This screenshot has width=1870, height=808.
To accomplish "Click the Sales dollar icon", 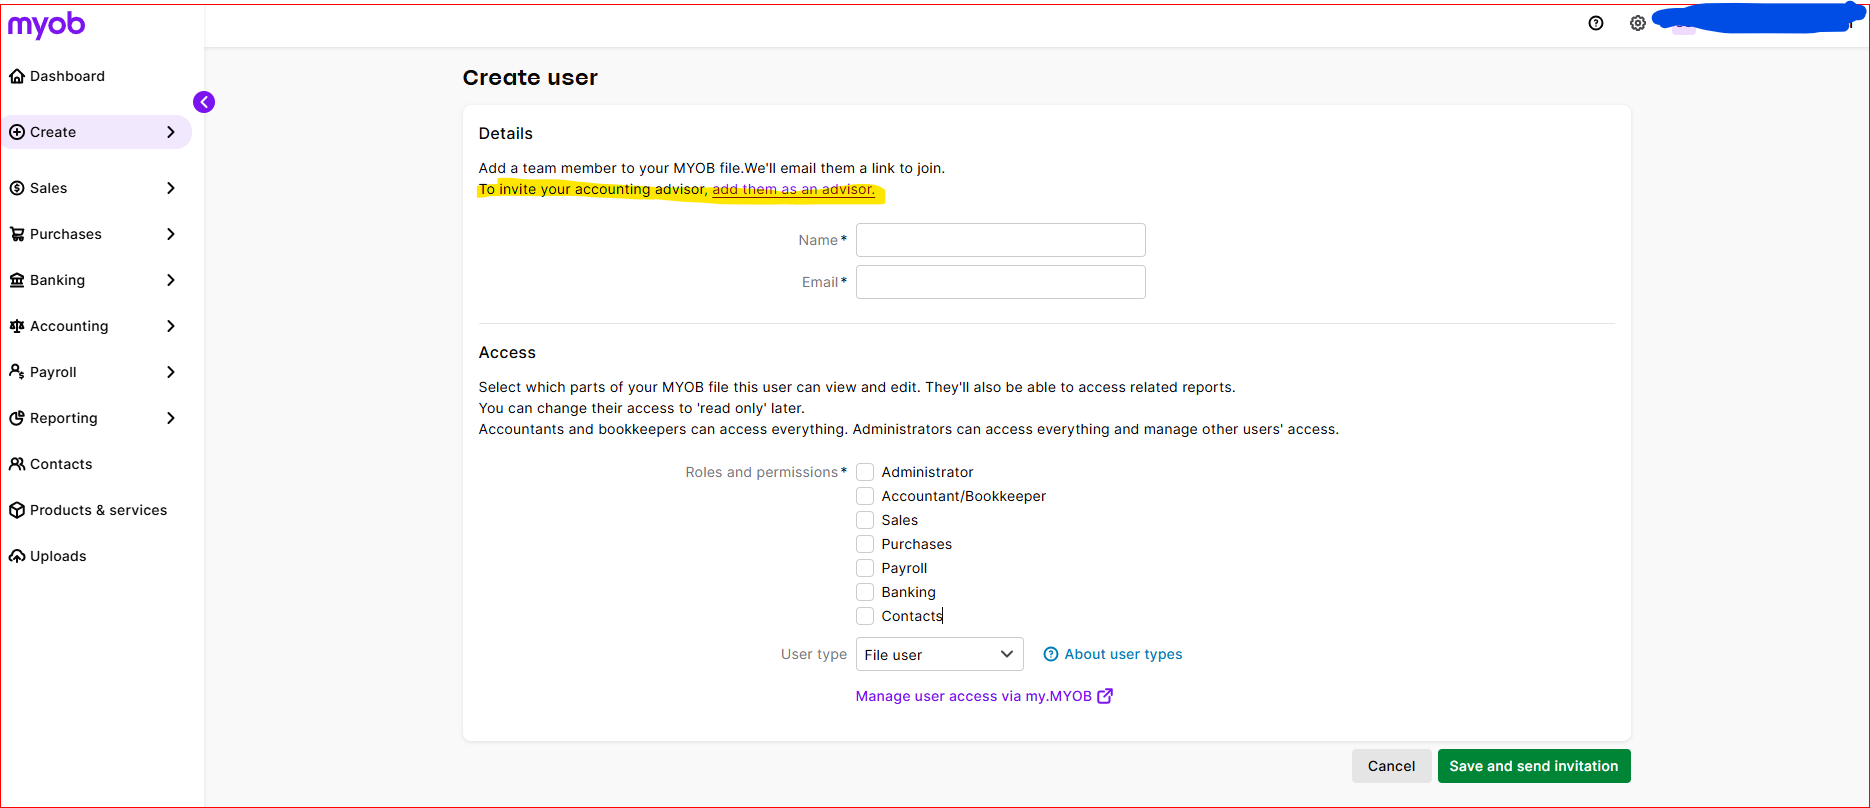I will coord(17,188).
